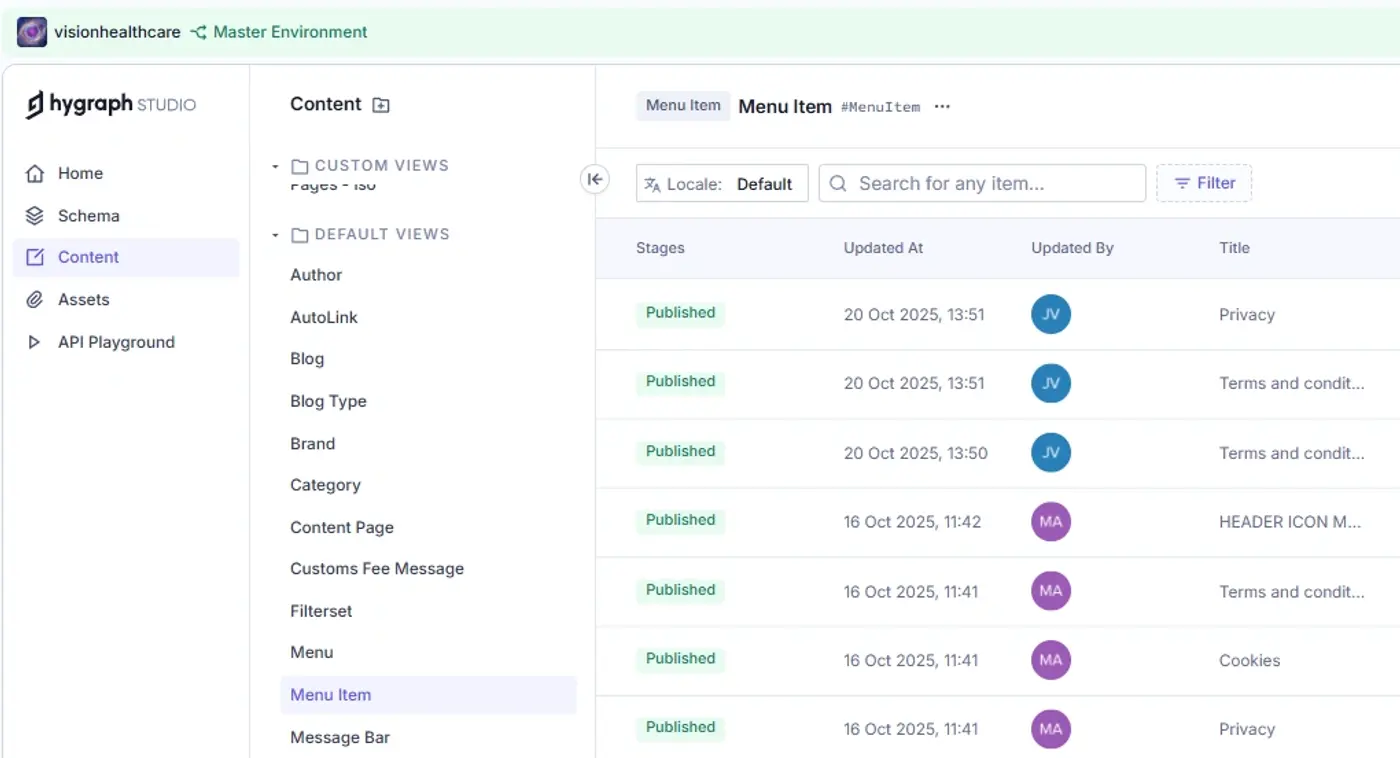Open the Menu Item more options menu
Viewport: 1400px width, 758px height.
tap(942, 107)
